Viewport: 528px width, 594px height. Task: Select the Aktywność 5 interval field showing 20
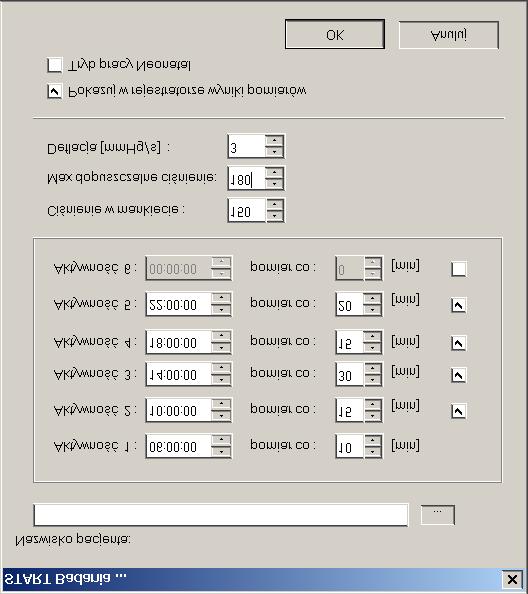349,305
